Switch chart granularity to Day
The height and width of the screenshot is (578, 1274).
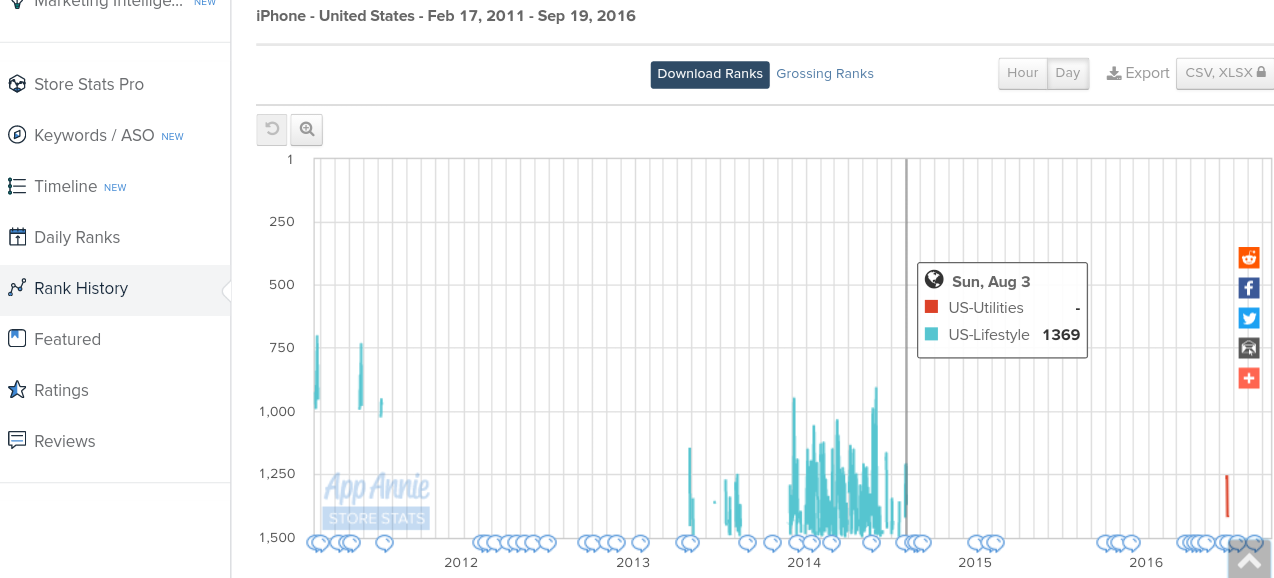1068,73
